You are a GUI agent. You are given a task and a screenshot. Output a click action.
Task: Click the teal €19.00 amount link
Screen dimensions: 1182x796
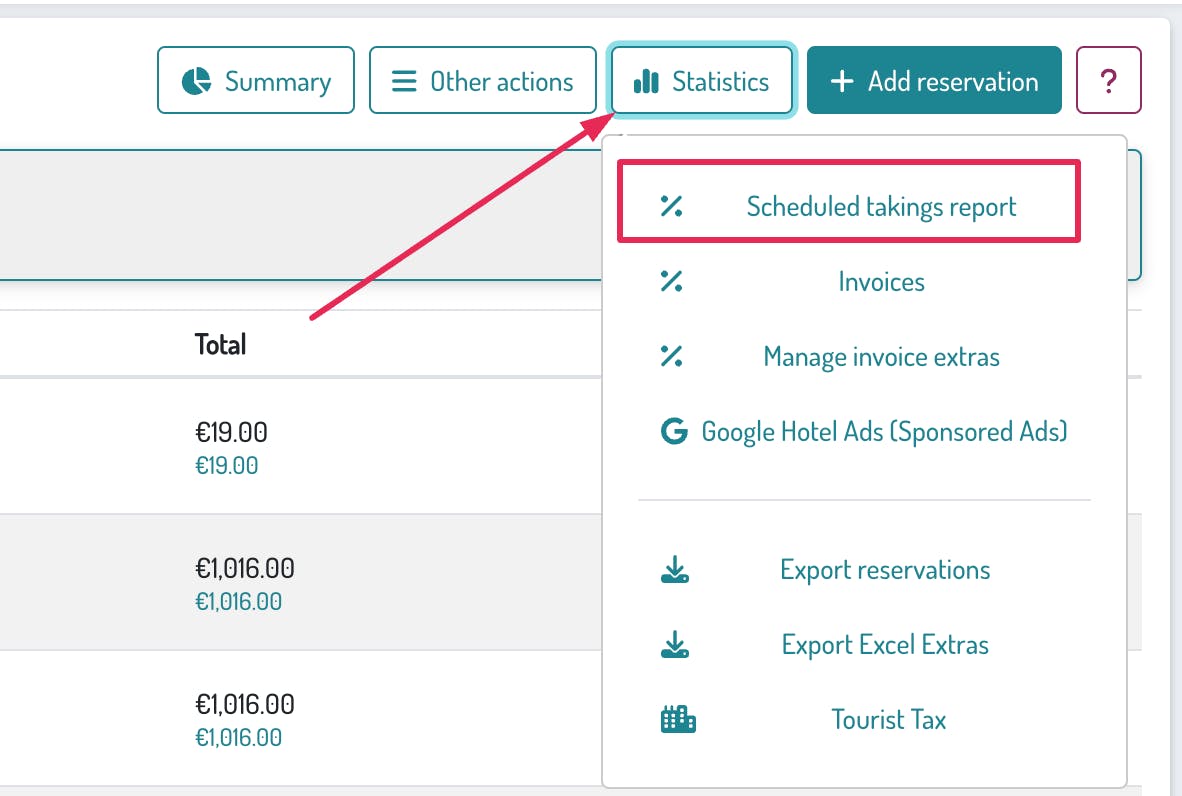point(226,465)
